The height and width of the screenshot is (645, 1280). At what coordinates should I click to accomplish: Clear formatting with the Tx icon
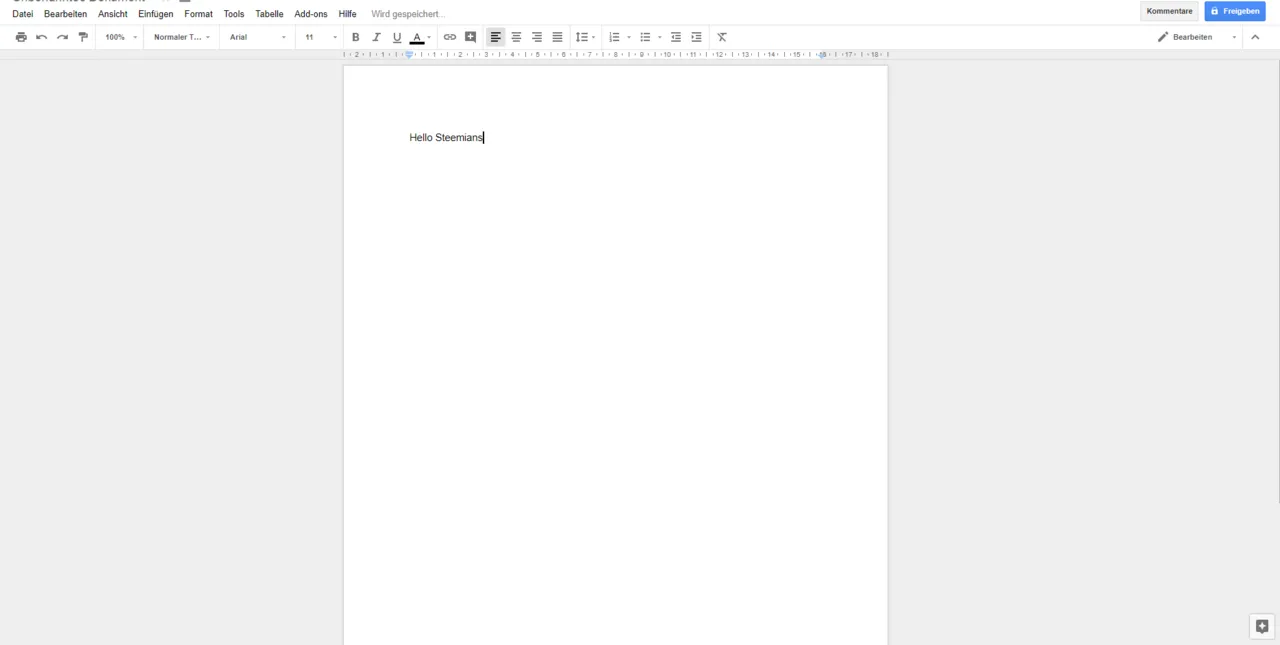pos(722,37)
